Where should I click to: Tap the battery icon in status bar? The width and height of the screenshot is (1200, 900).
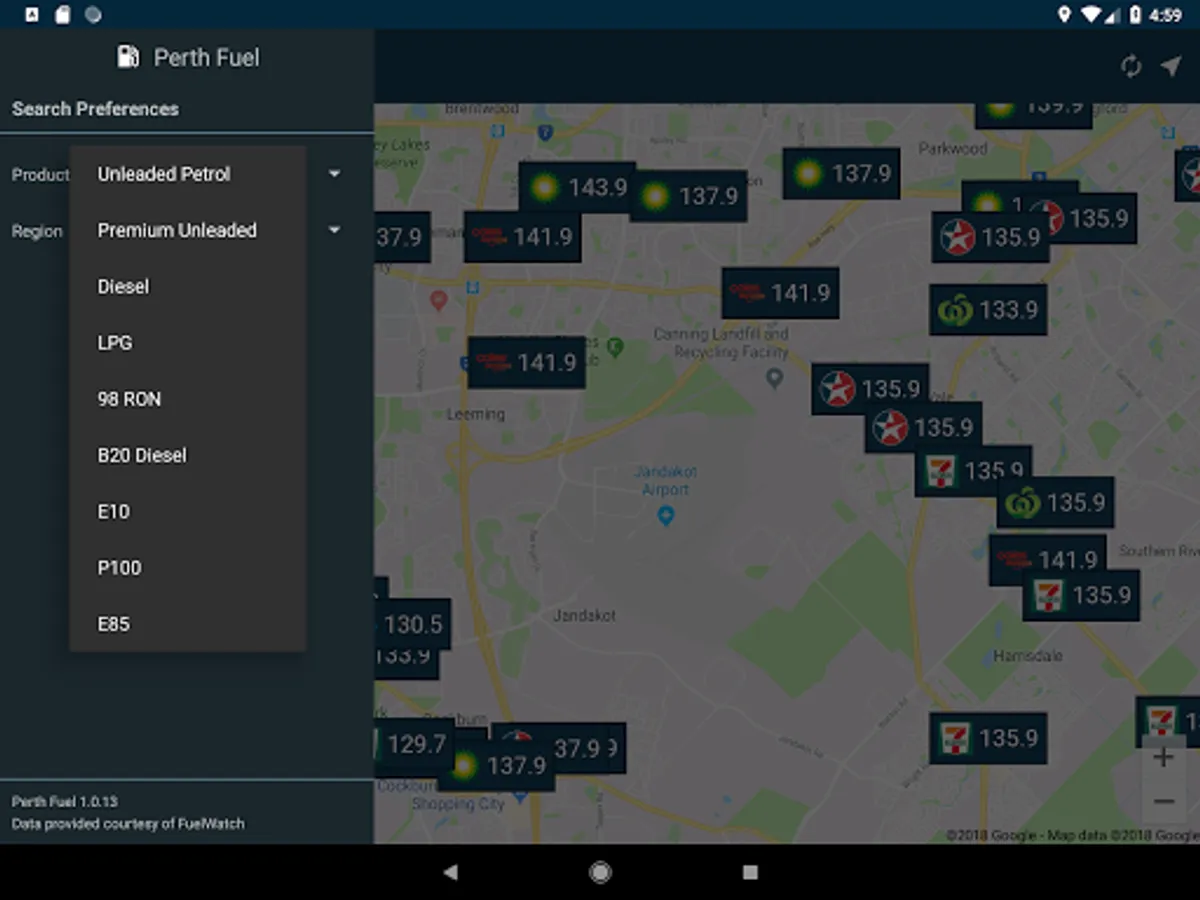pos(1135,14)
